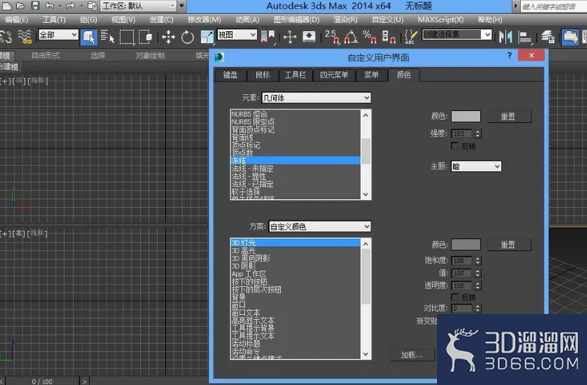The image size is (587, 385).
Task: Click the New Scene icon
Action: pyautogui.click(x=7, y=6)
